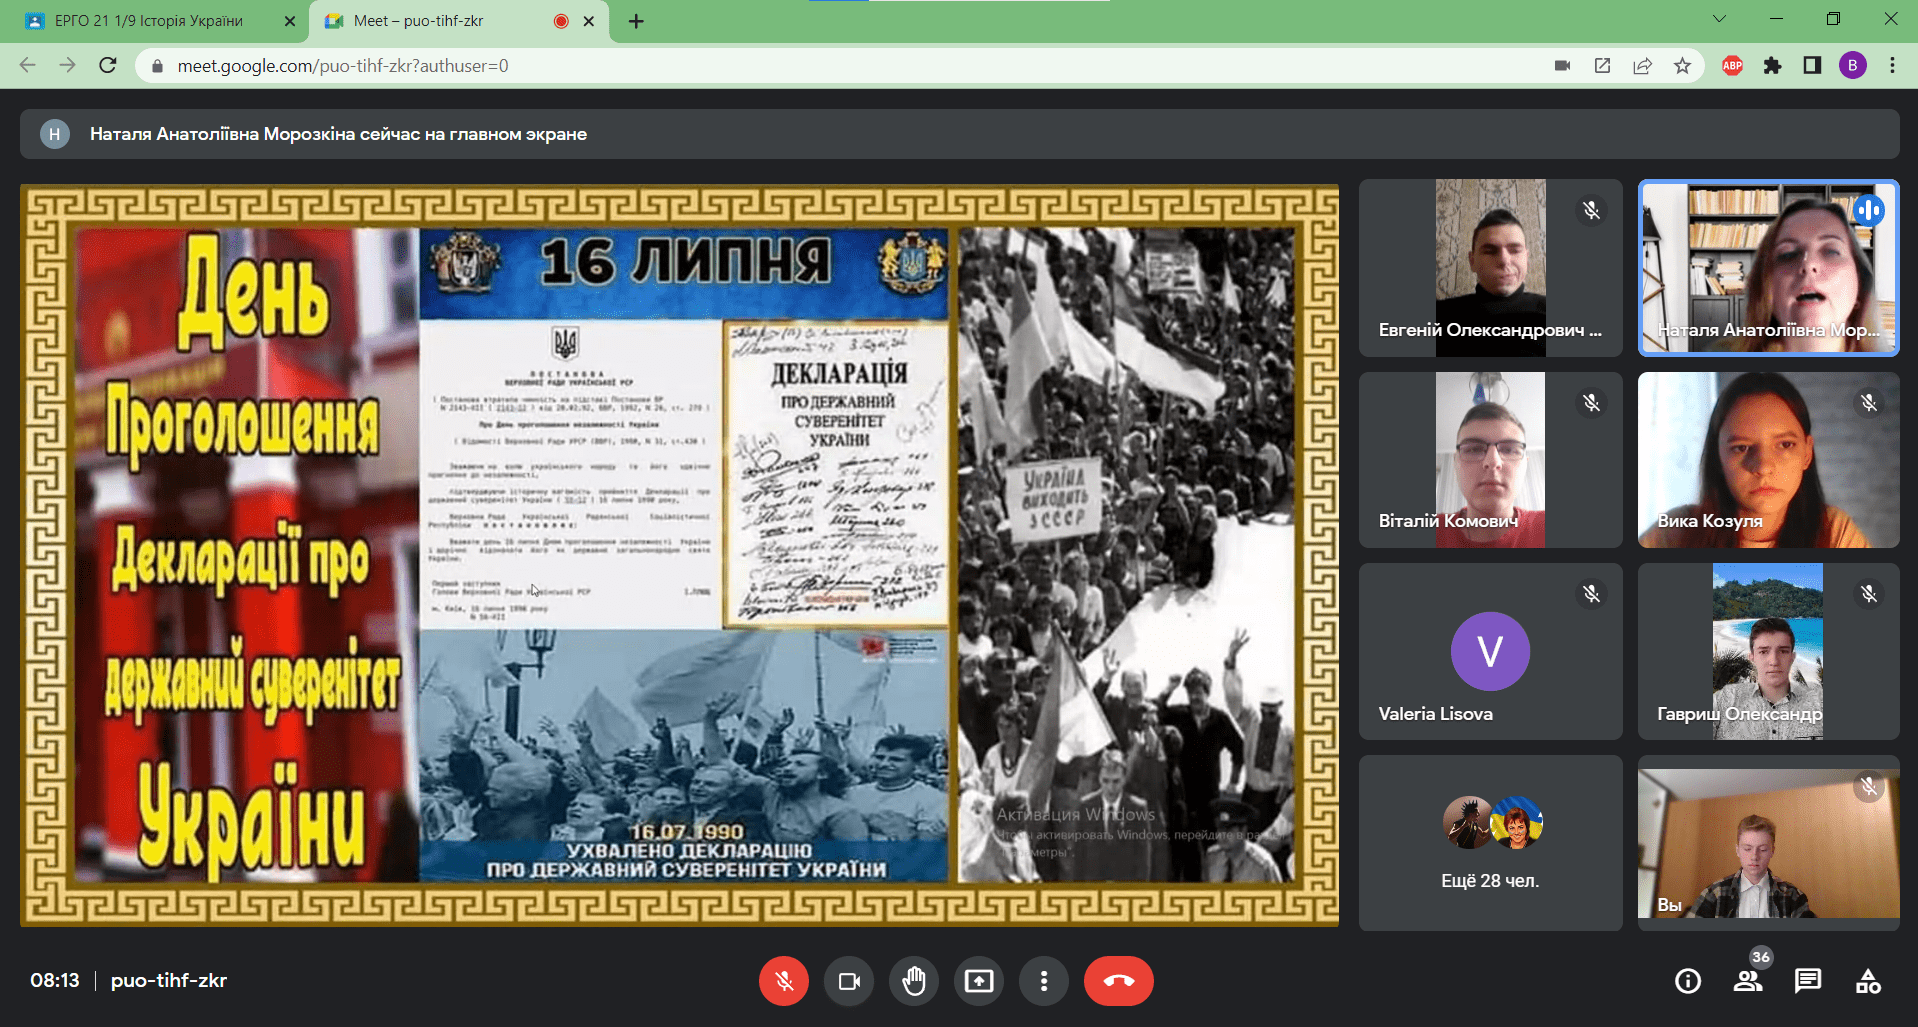1918x1027 pixels.
Task: Click Вика Козуля's video tile
Action: click(x=1768, y=460)
